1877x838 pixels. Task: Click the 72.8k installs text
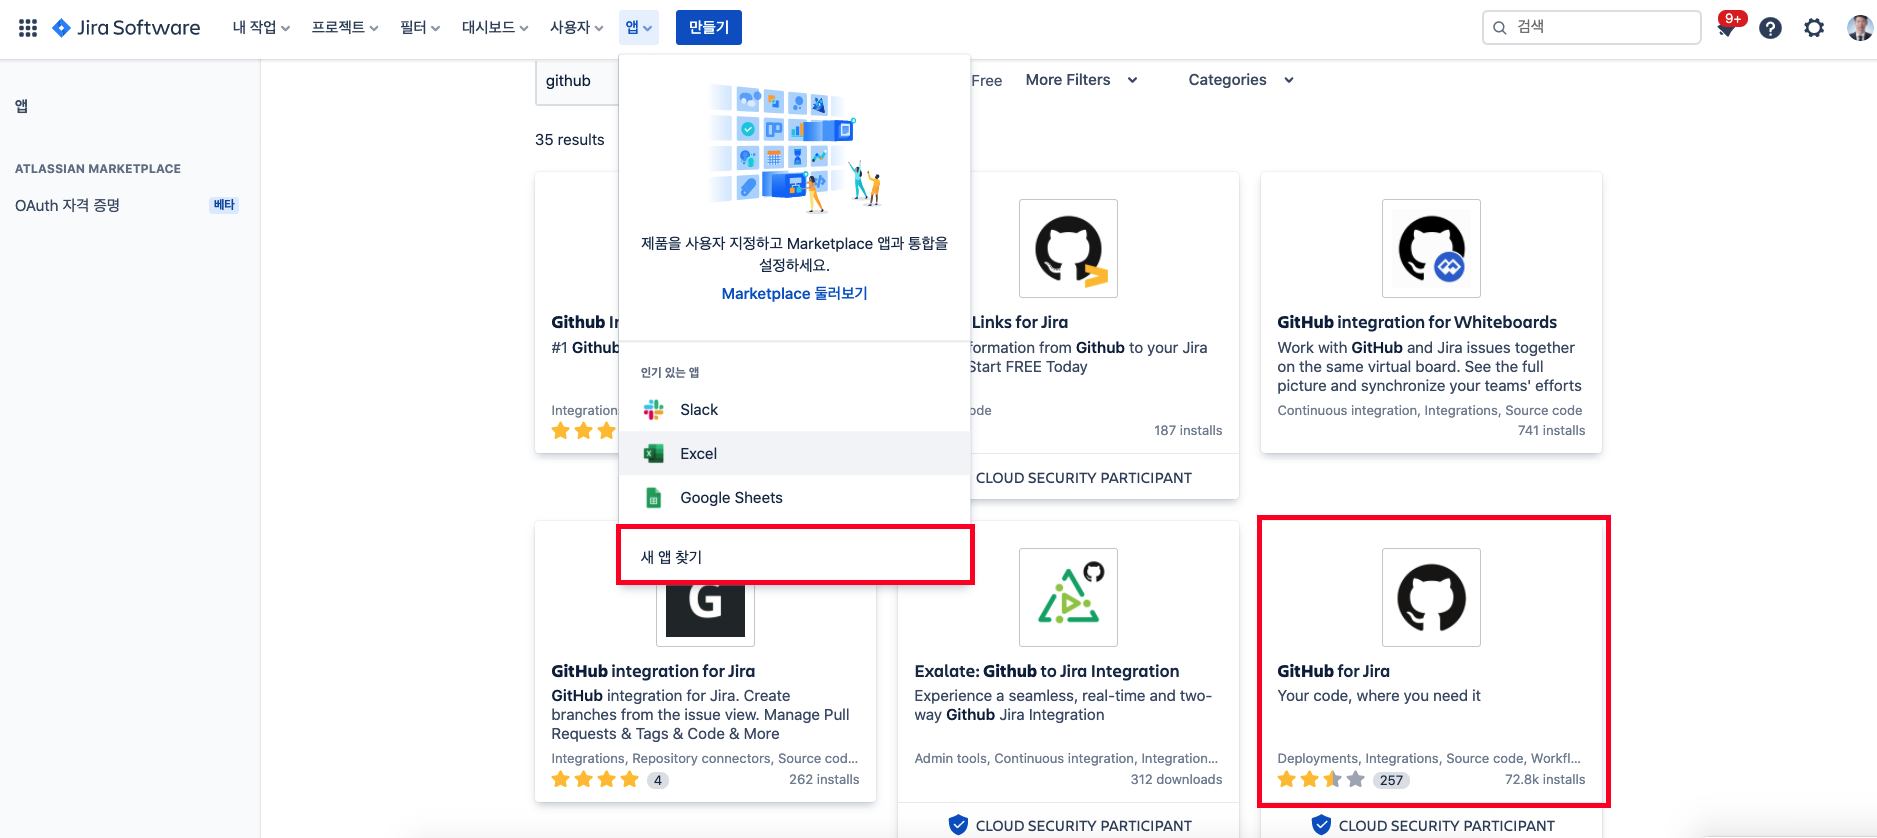(1544, 779)
